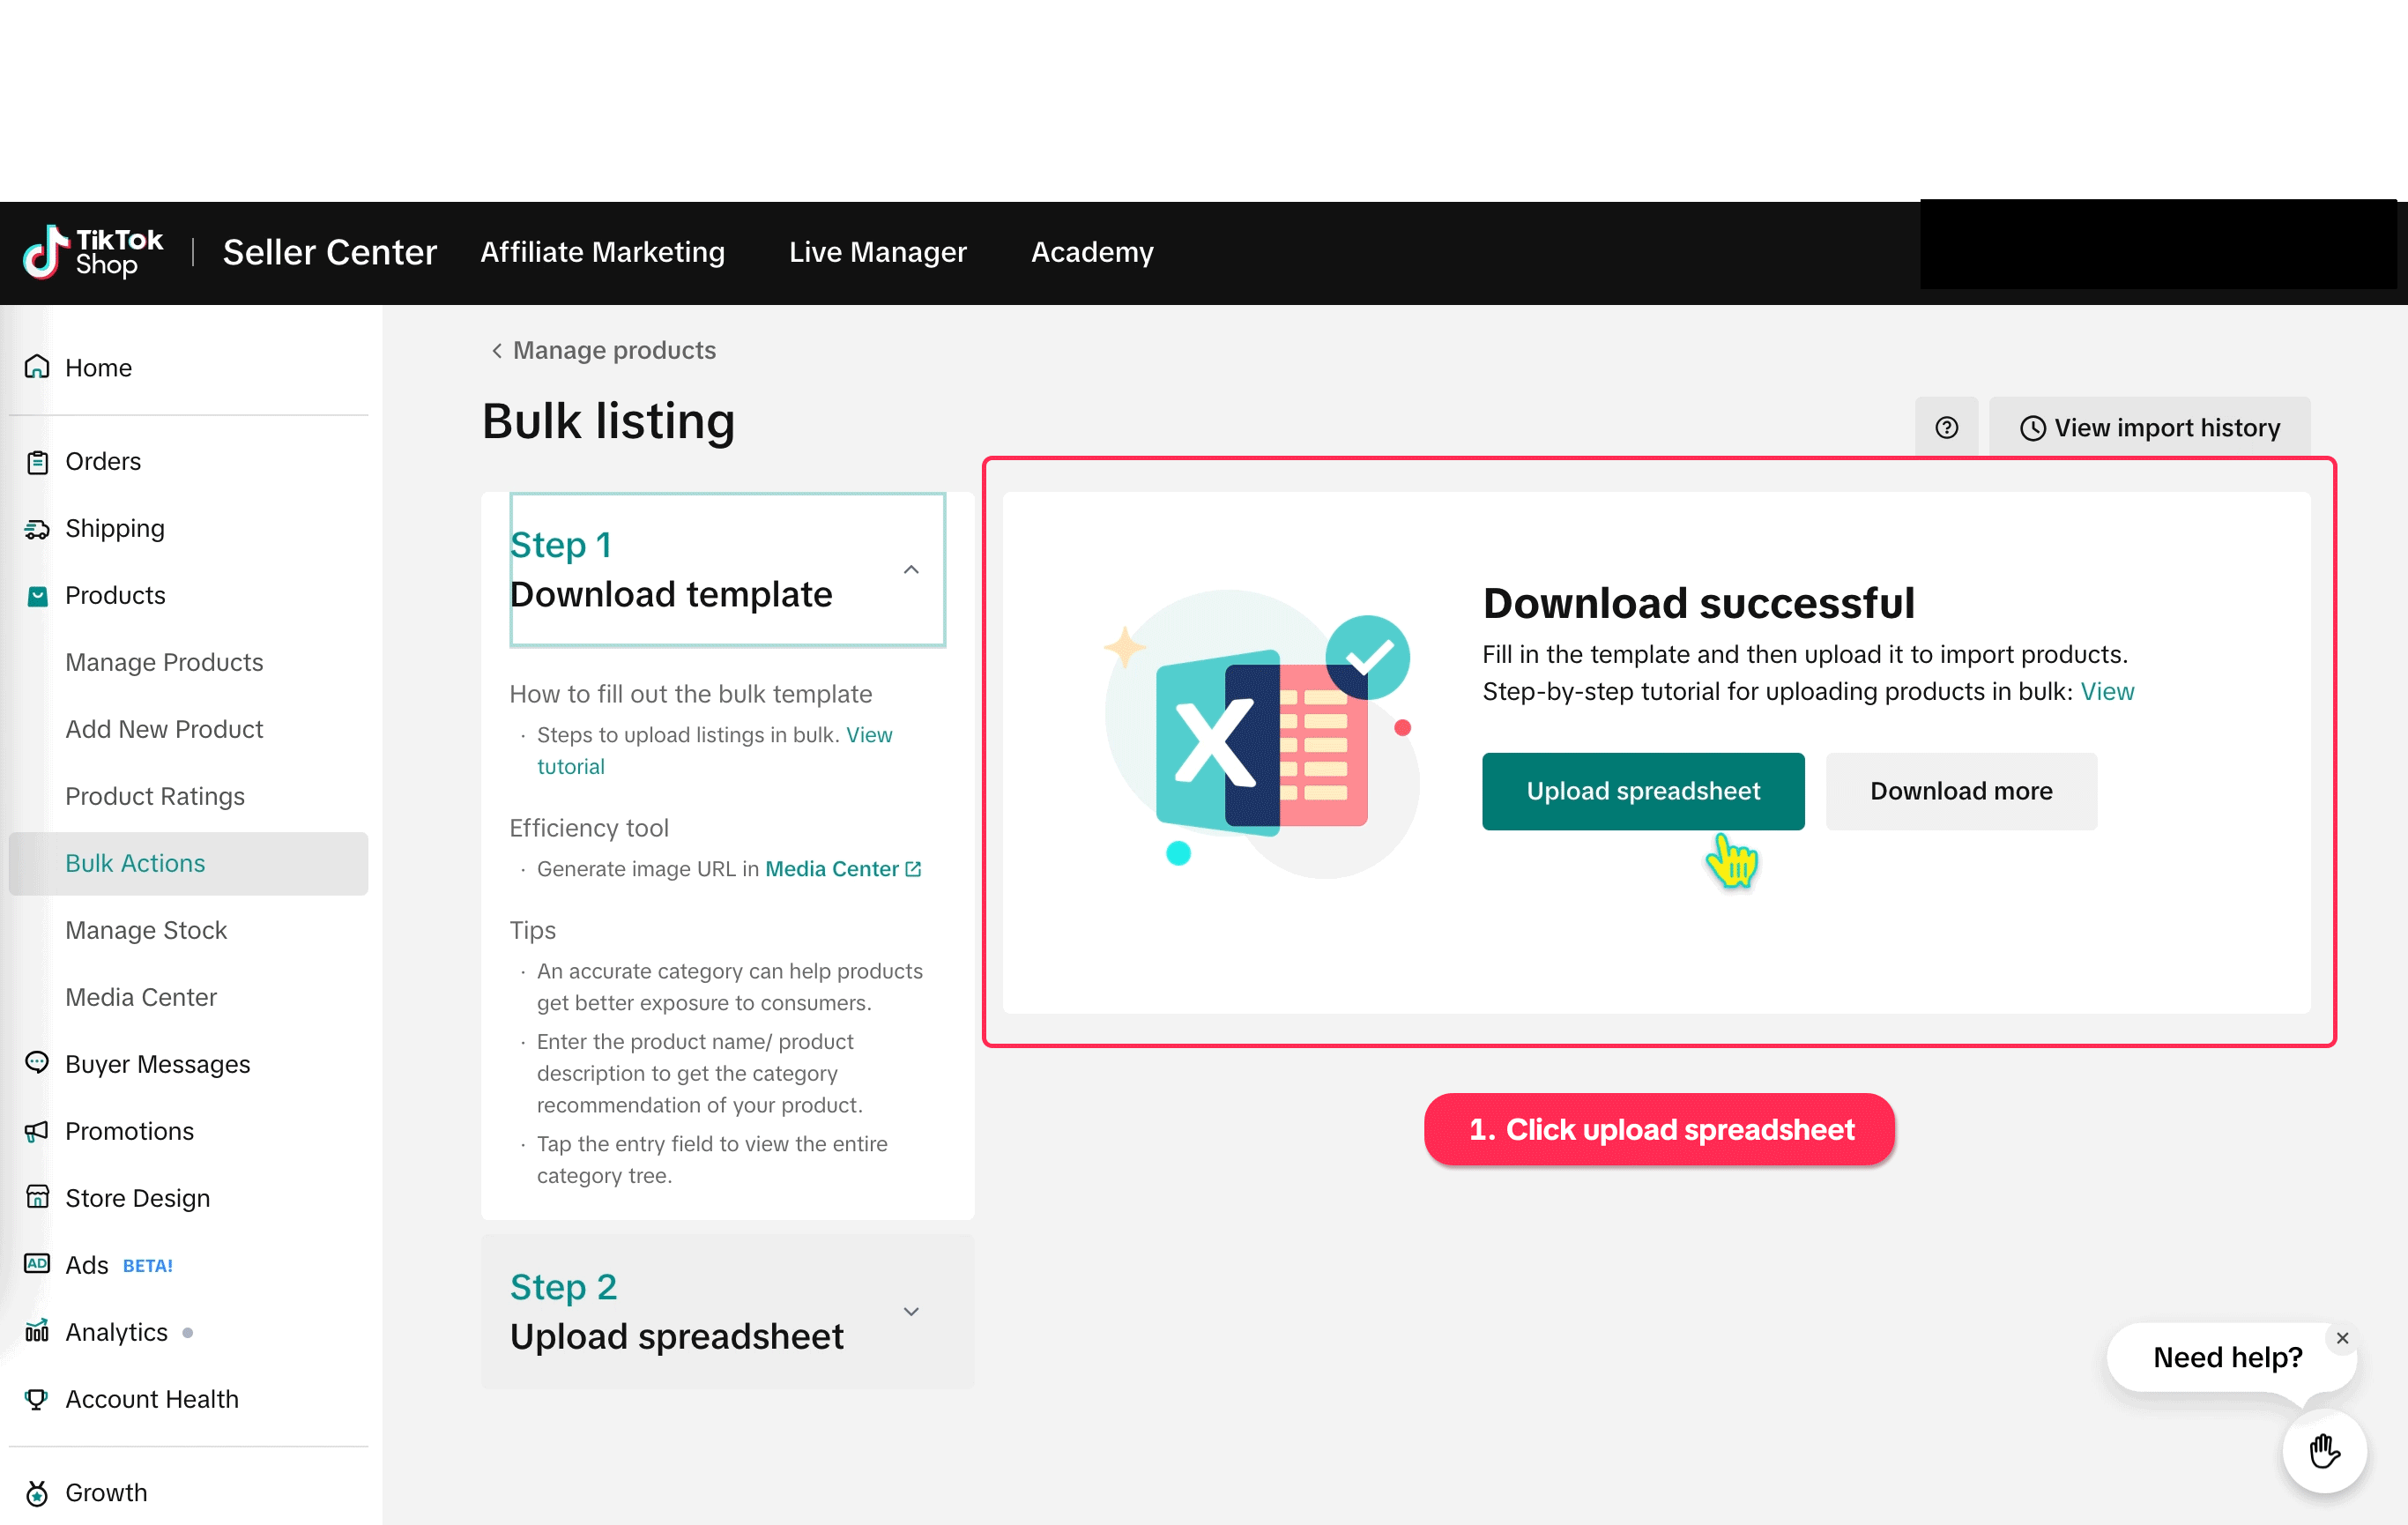
Task: Click the TikTok Shop logo
Action: pos(92,252)
